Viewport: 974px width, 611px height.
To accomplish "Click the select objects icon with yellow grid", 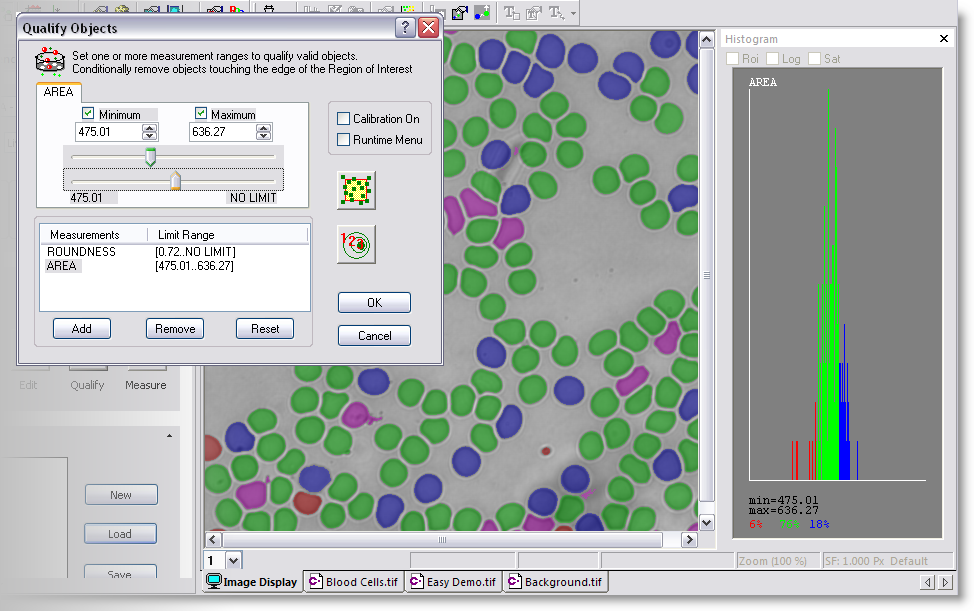I will 357,190.
